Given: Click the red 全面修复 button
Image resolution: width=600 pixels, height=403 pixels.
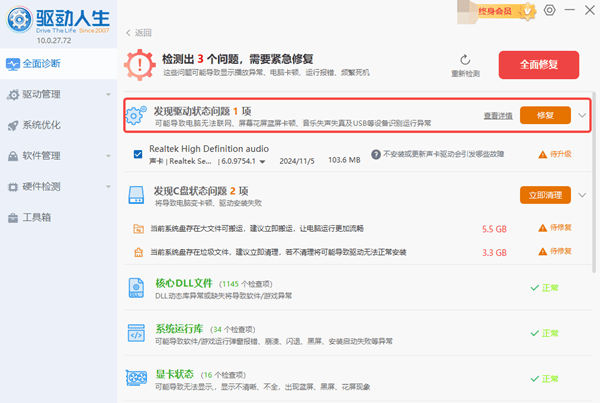Looking at the screenshot, I should pyautogui.click(x=547, y=64).
